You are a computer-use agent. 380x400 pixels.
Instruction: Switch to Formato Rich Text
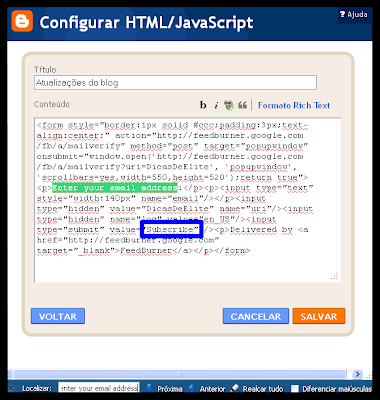[x=294, y=105]
